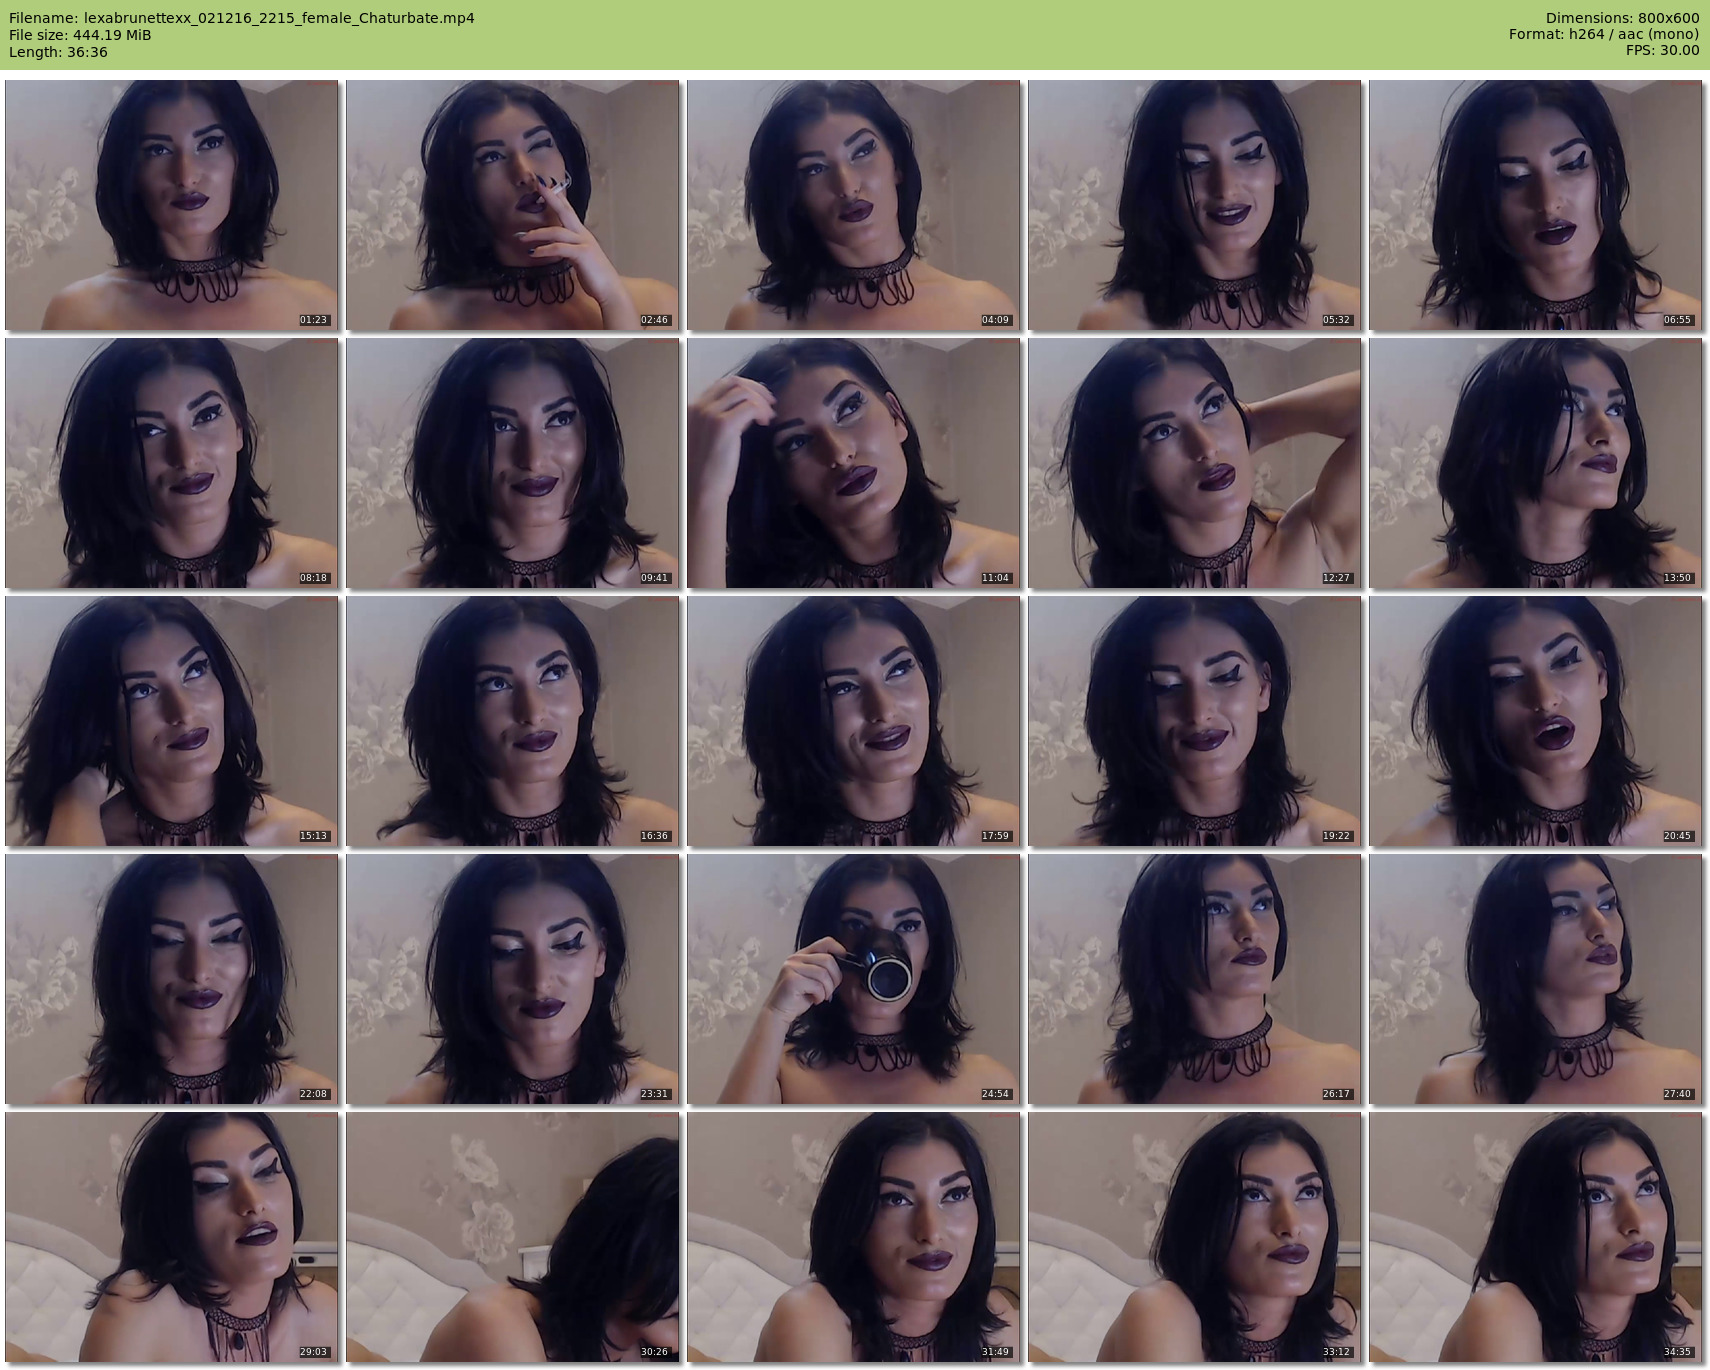Viewport: 1710px width, 1370px height.
Task: Select the thumbnail stamped 01:23
Action: 172,205
